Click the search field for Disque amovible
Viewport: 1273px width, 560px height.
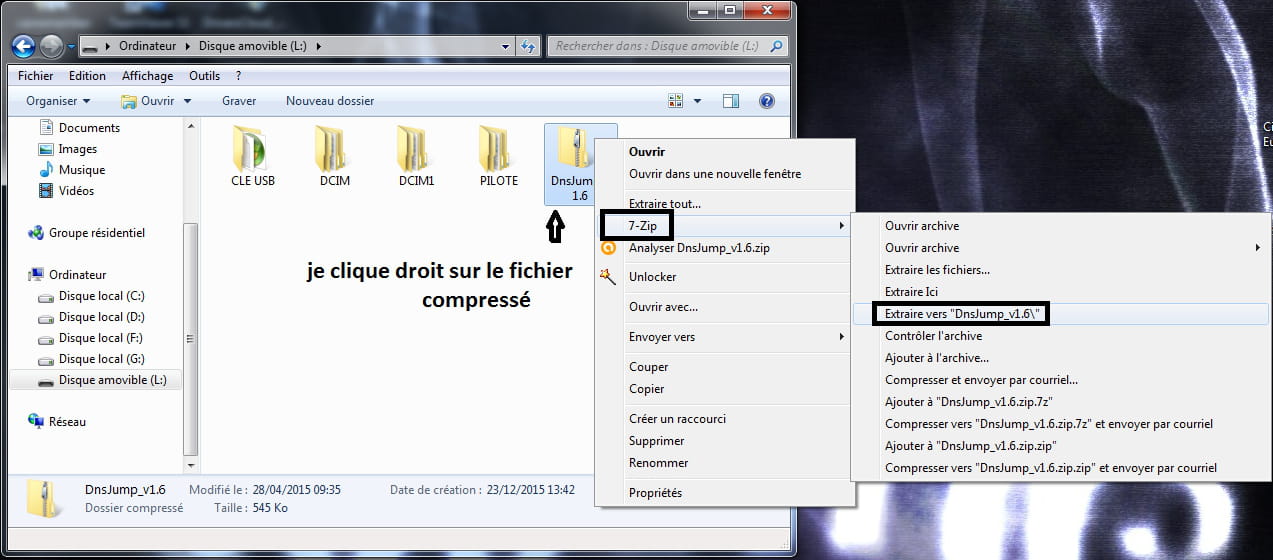point(658,46)
